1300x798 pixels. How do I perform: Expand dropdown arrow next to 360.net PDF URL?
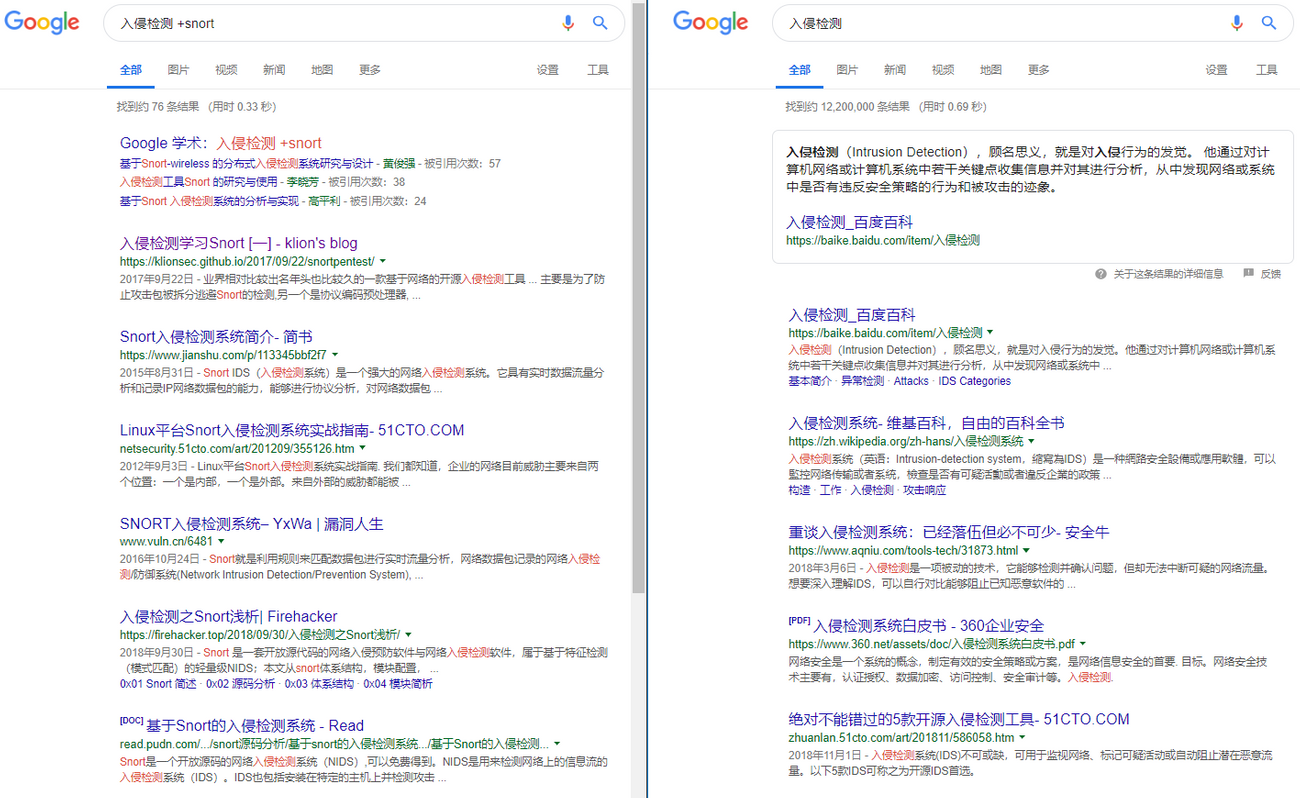[x=1083, y=644]
